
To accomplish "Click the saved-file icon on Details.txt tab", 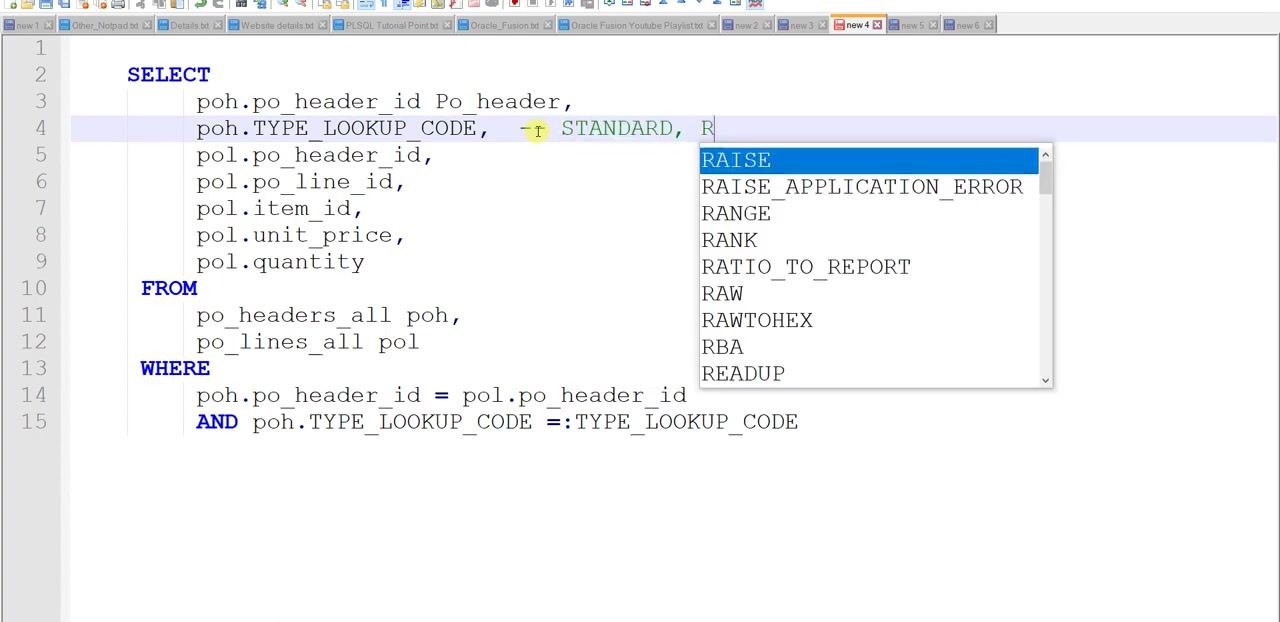I will (163, 25).
